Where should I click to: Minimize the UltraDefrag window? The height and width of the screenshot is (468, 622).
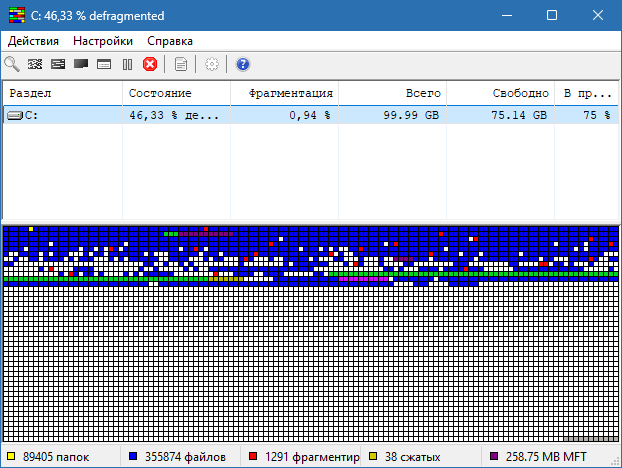[507, 15]
